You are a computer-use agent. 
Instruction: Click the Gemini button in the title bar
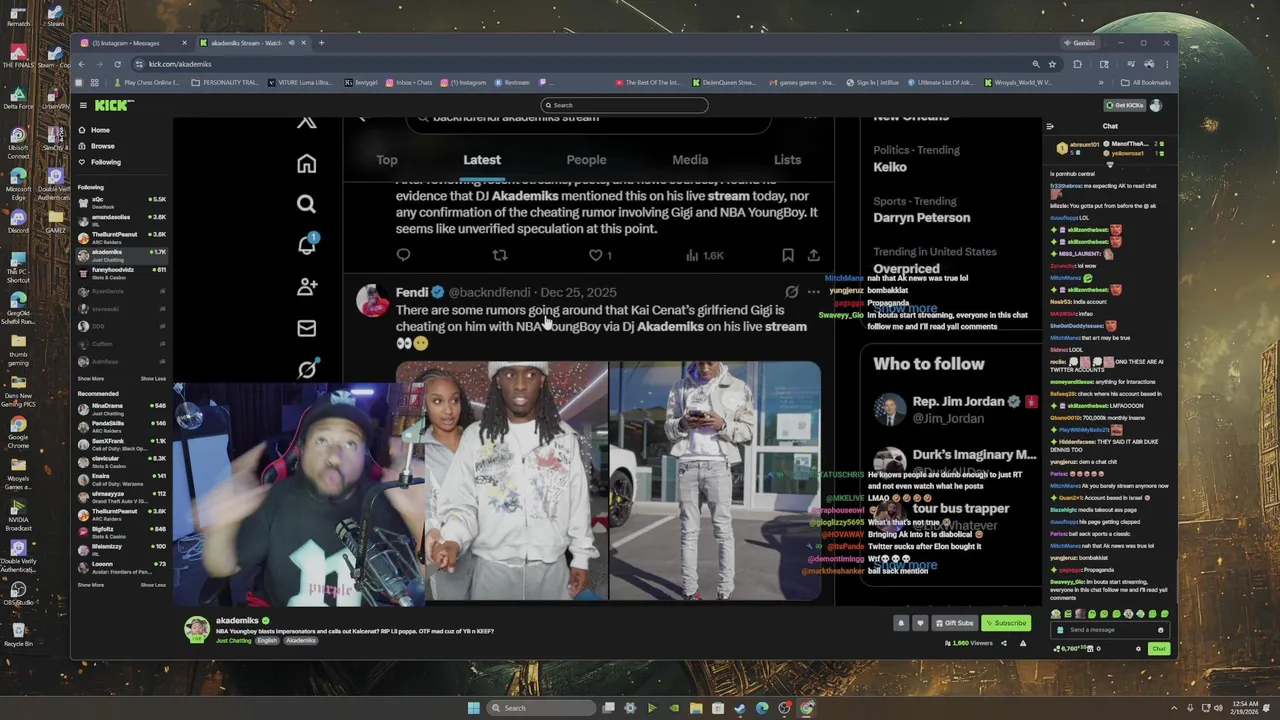click(x=1081, y=43)
